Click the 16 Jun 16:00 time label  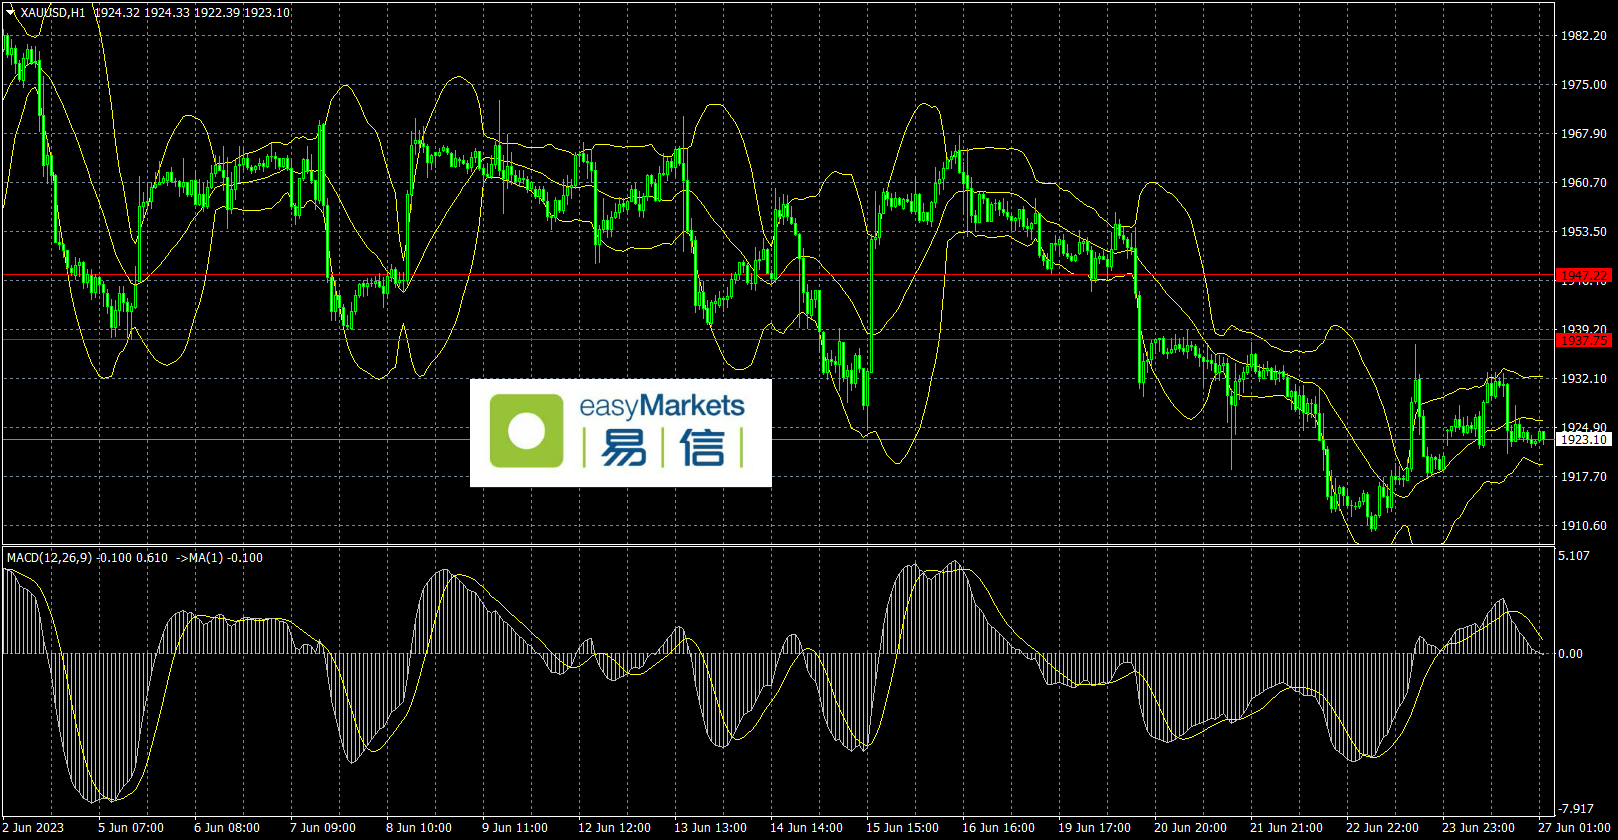[998, 828]
